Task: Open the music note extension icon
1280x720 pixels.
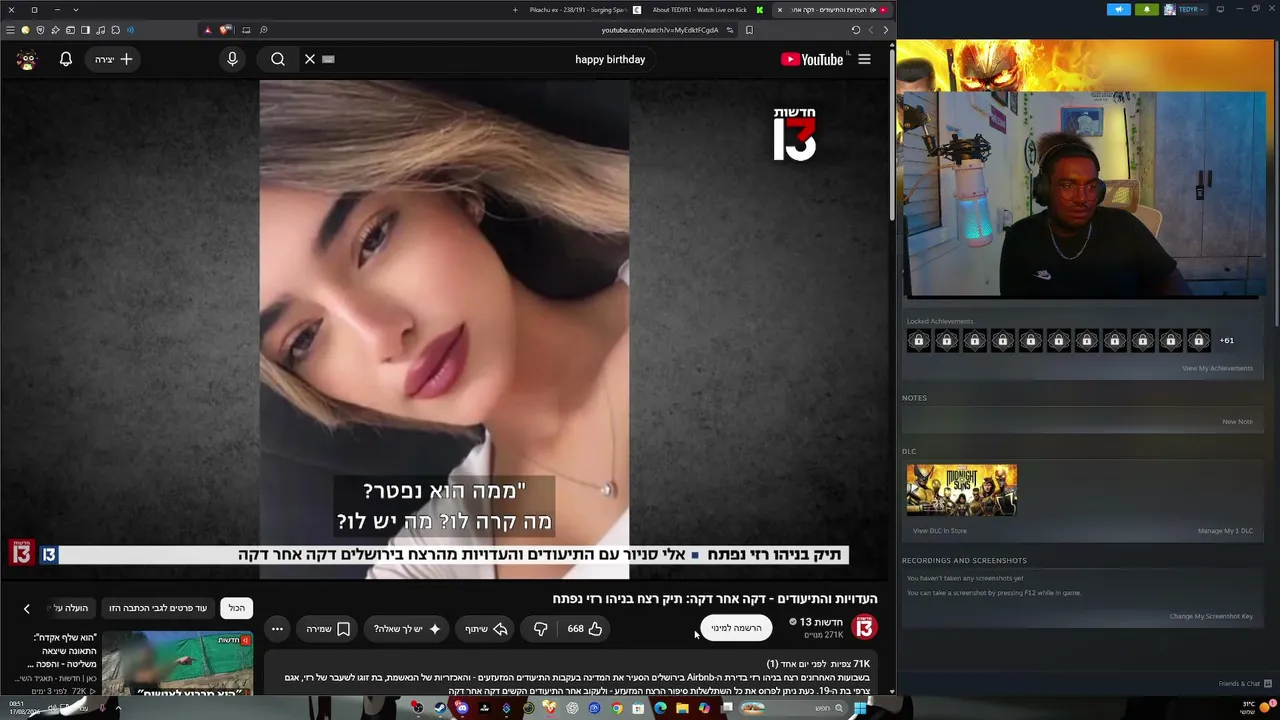Action: pyautogui.click(x=100, y=30)
